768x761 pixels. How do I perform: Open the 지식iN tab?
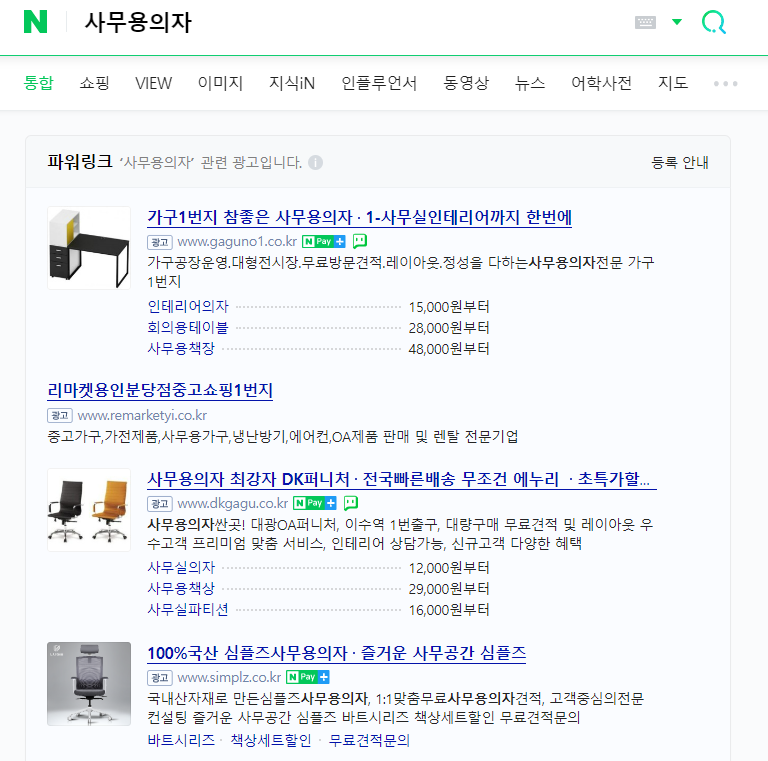pos(292,83)
